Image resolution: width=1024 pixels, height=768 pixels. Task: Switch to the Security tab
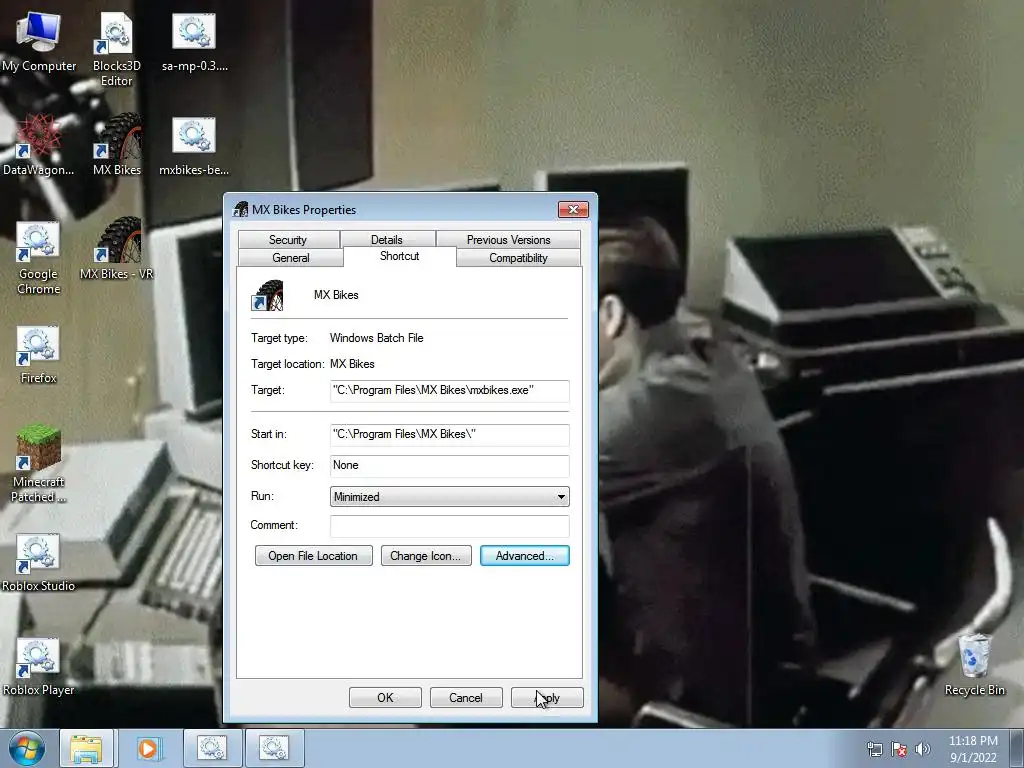click(288, 240)
